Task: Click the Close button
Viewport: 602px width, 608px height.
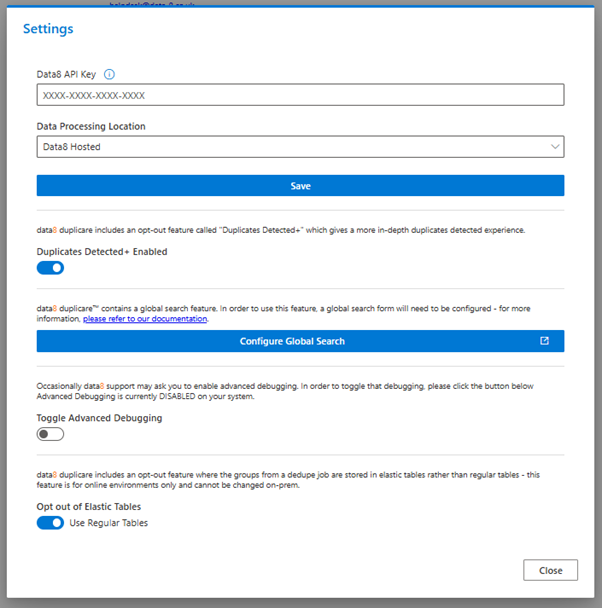Action: [x=550, y=570]
